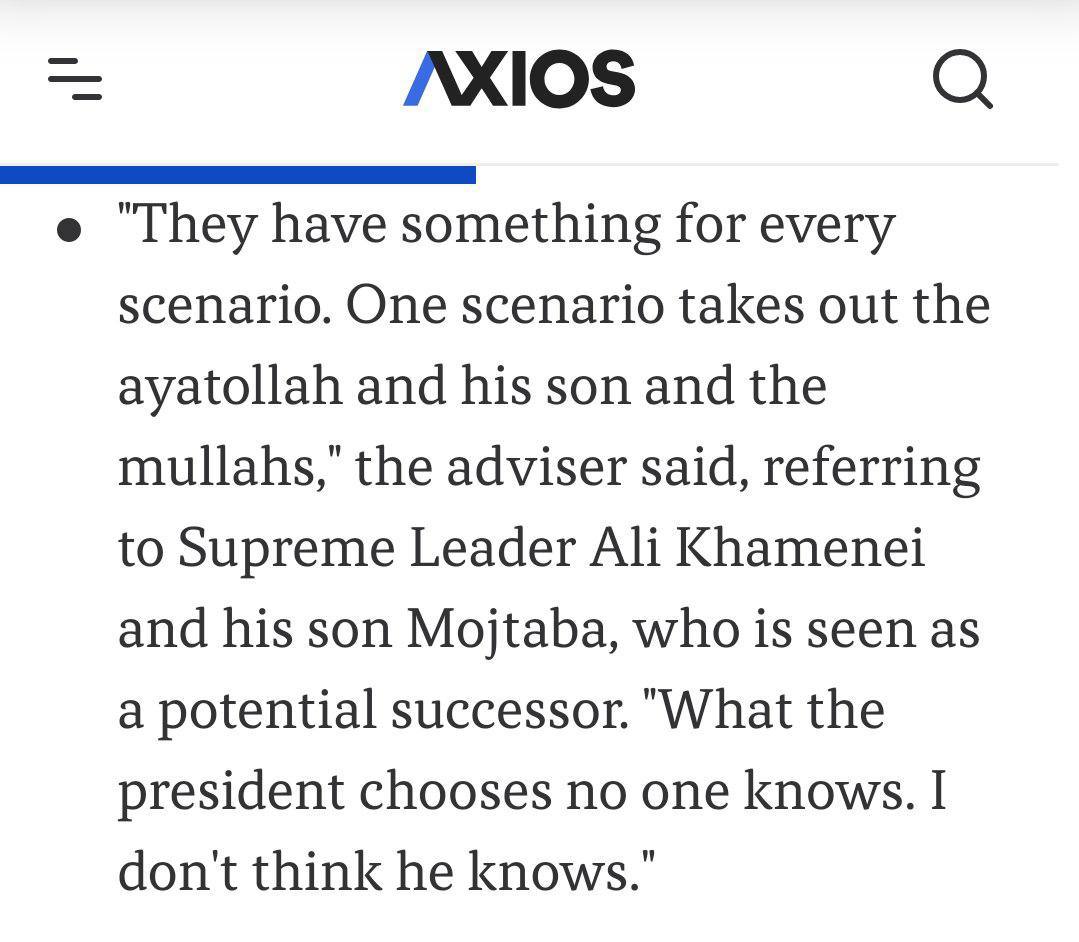Click the opening words "They have something"

click(x=388, y=224)
